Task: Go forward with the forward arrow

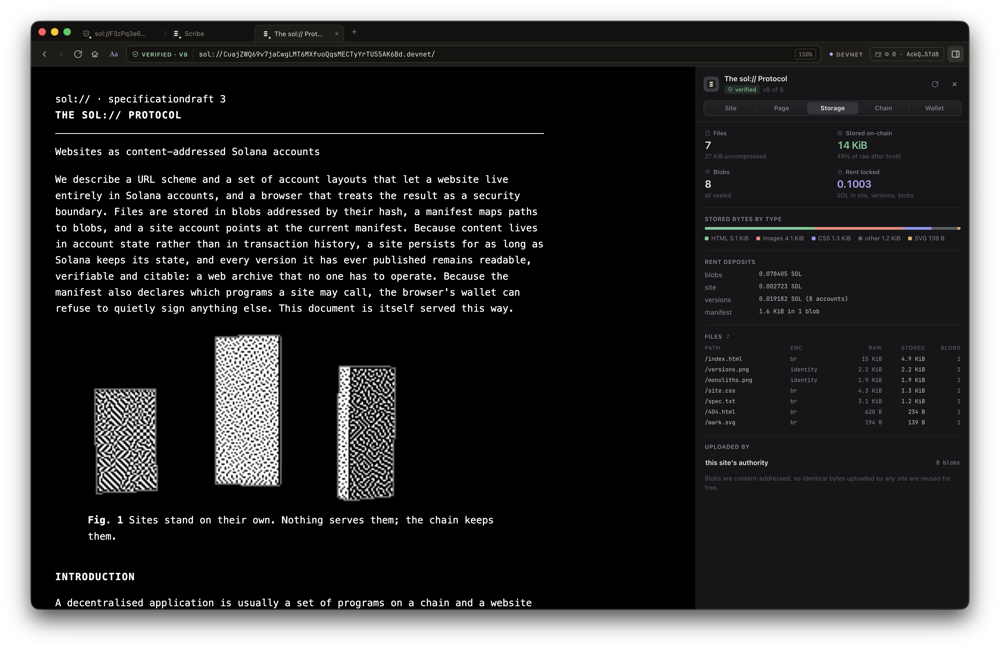Action: [61, 54]
